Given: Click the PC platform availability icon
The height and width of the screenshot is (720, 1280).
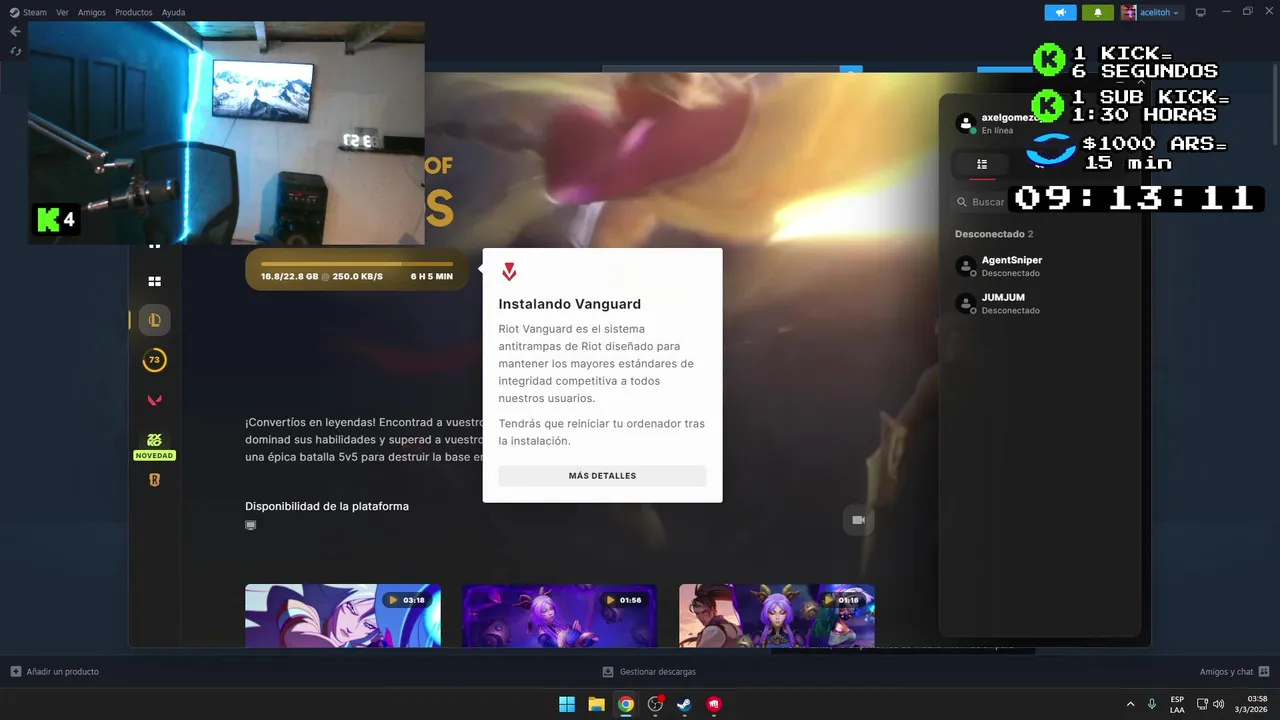Looking at the screenshot, I should pos(251,525).
